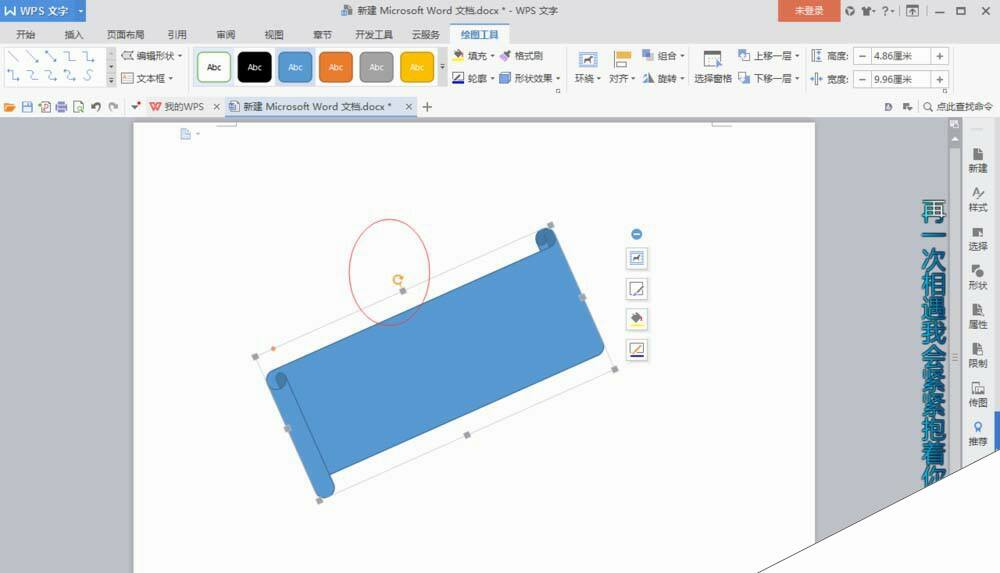
Task: Select the straight line shape tool
Action: (13, 57)
